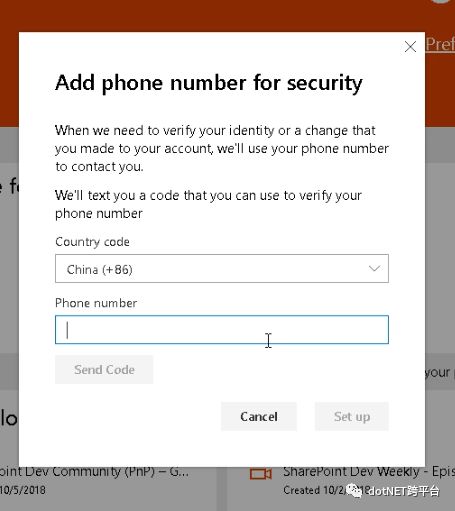Click the Phone number label
The image size is (455, 511).
96,303
